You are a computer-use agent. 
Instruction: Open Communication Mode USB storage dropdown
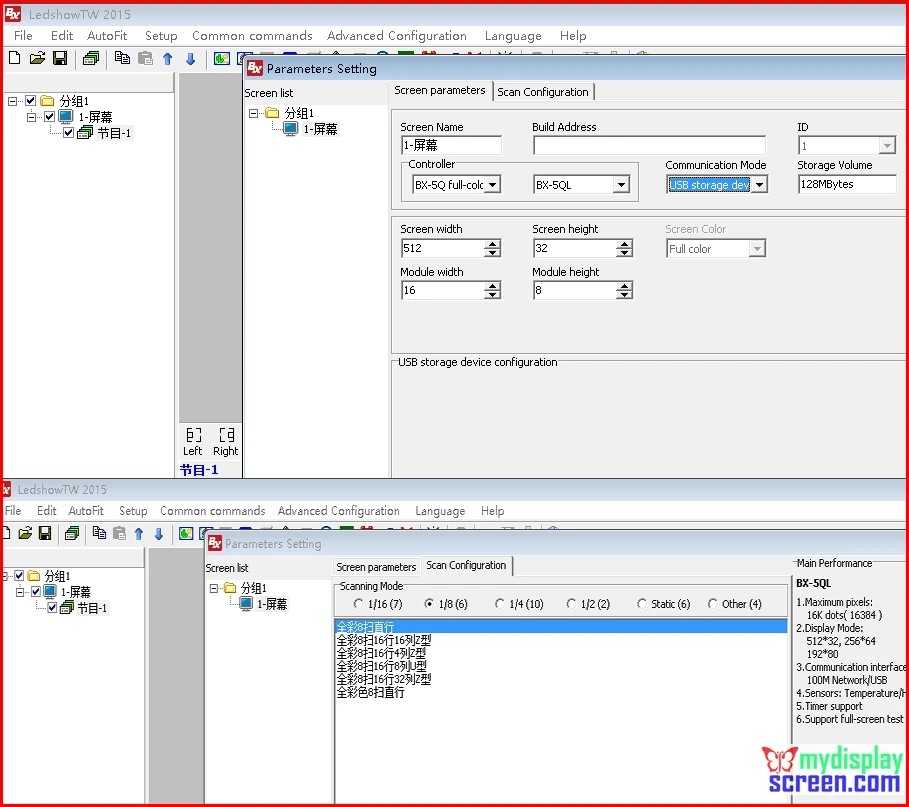pyautogui.click(x=759, y=185)
